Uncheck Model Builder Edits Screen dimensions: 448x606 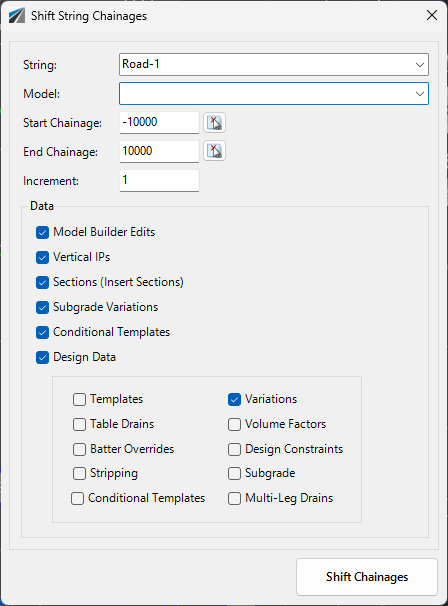point(43,233)
